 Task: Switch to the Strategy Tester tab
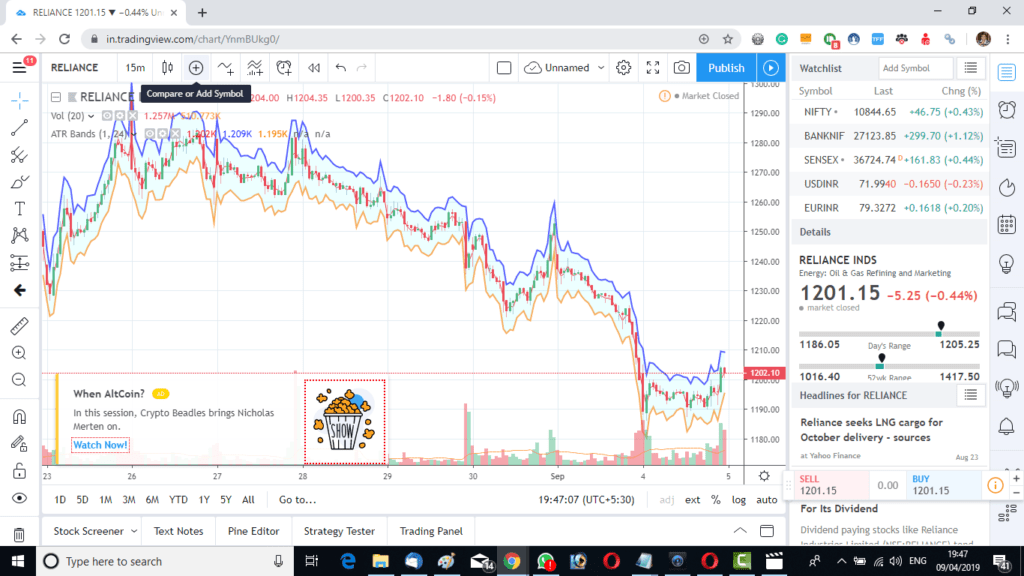339,531
